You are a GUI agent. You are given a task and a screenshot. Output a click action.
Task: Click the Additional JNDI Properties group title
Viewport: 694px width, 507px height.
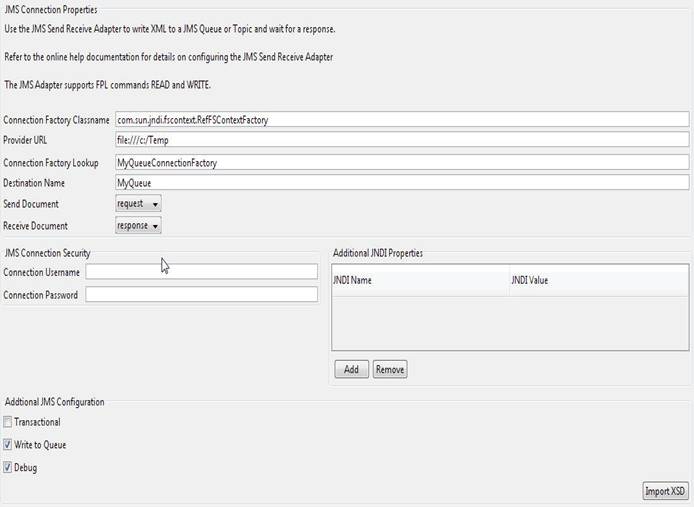(x=377, y=254)
